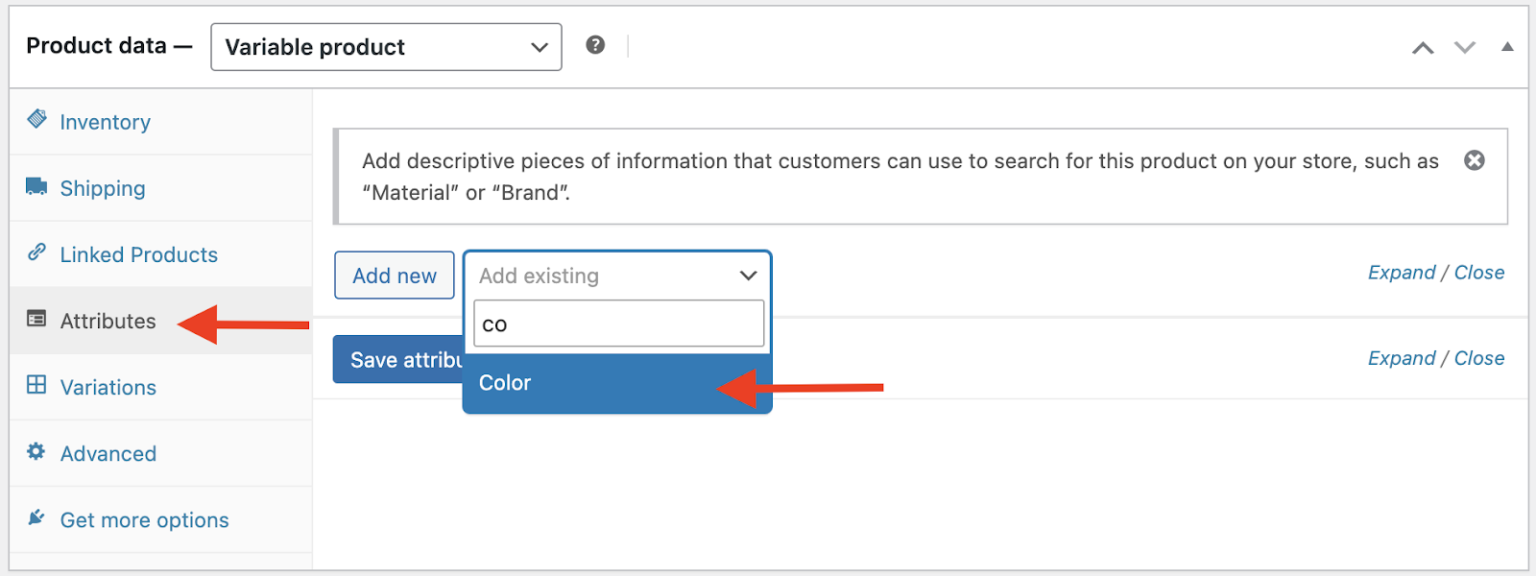Click the Get more options icon
The image size is (1536, 576).
(x=36, y=518)
